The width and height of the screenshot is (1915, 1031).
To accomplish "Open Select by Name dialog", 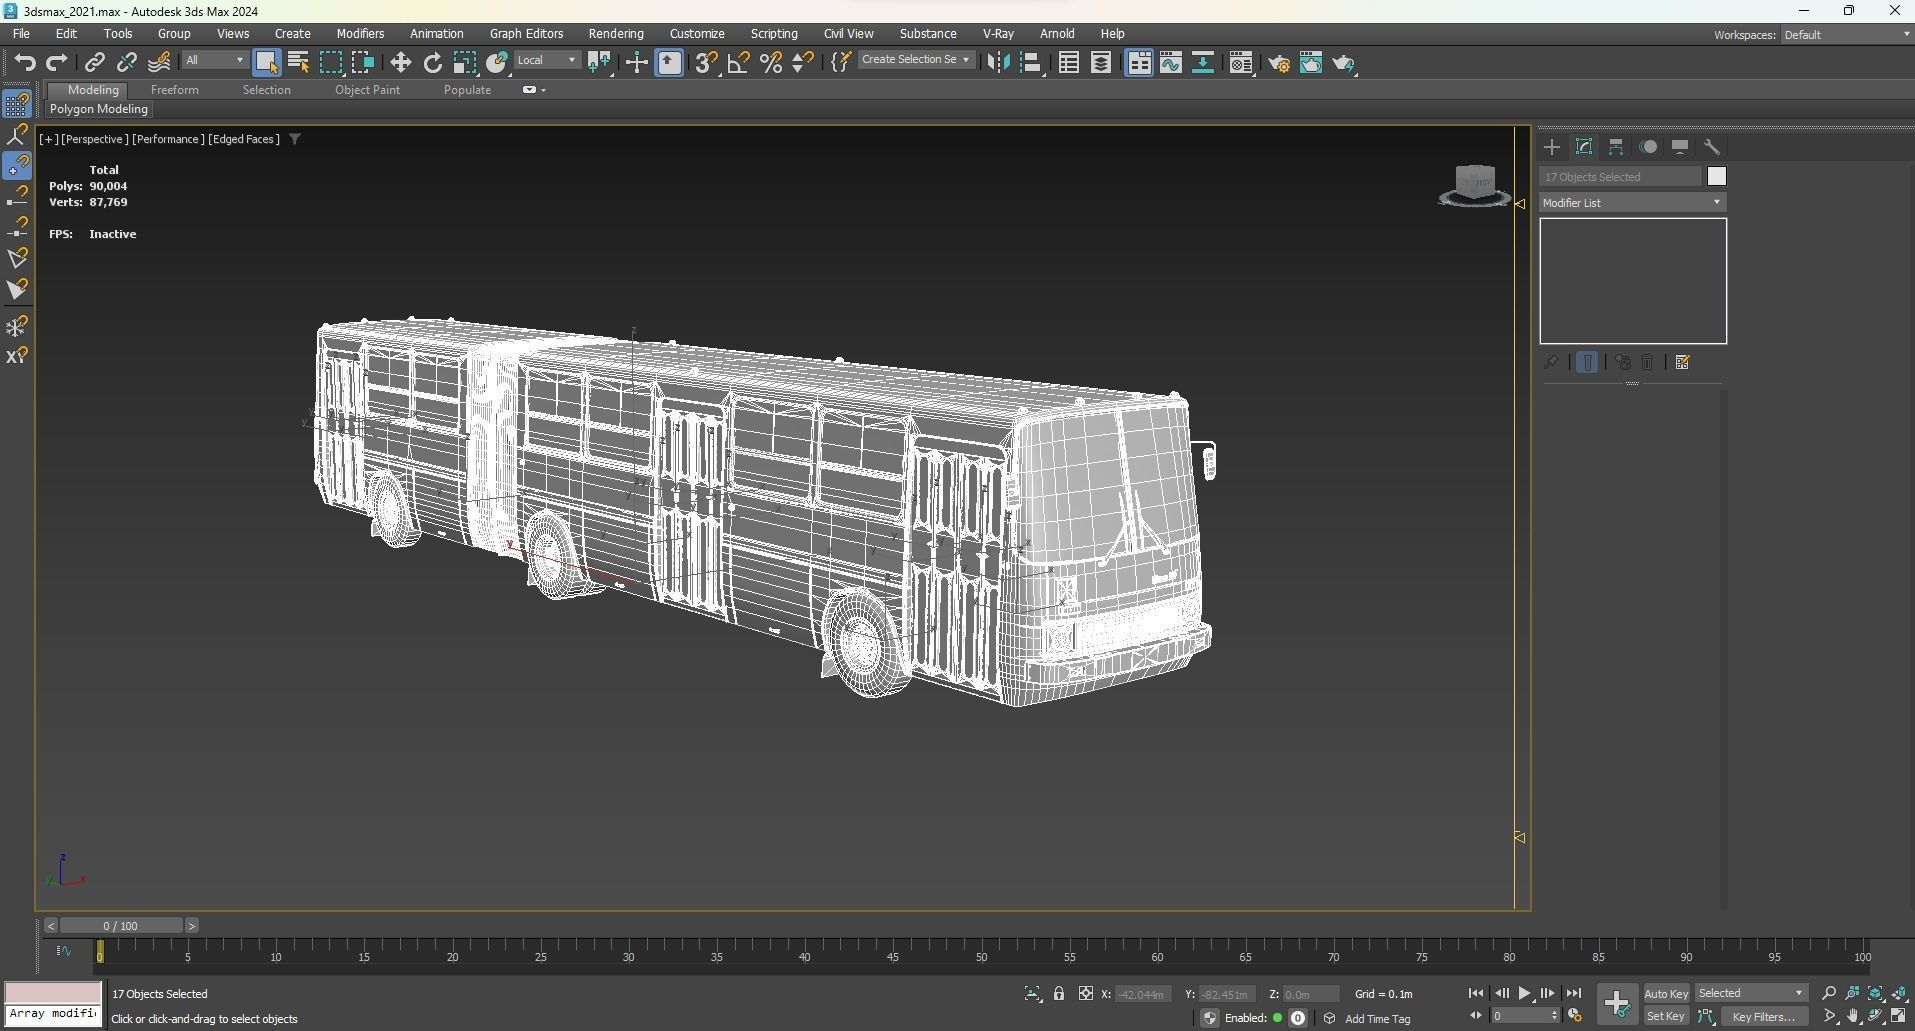I will [298, 62].
